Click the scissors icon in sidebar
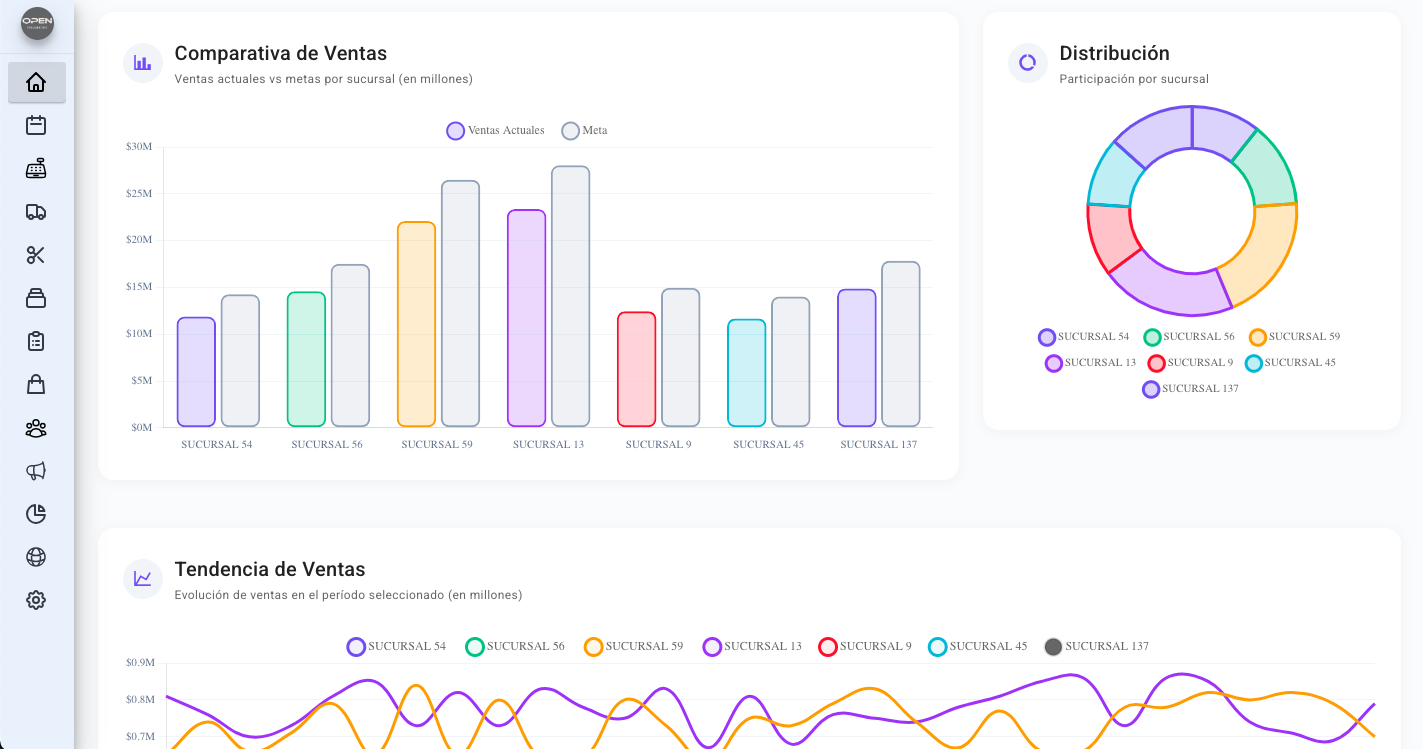1423x749 pixels. click(36, 255)
